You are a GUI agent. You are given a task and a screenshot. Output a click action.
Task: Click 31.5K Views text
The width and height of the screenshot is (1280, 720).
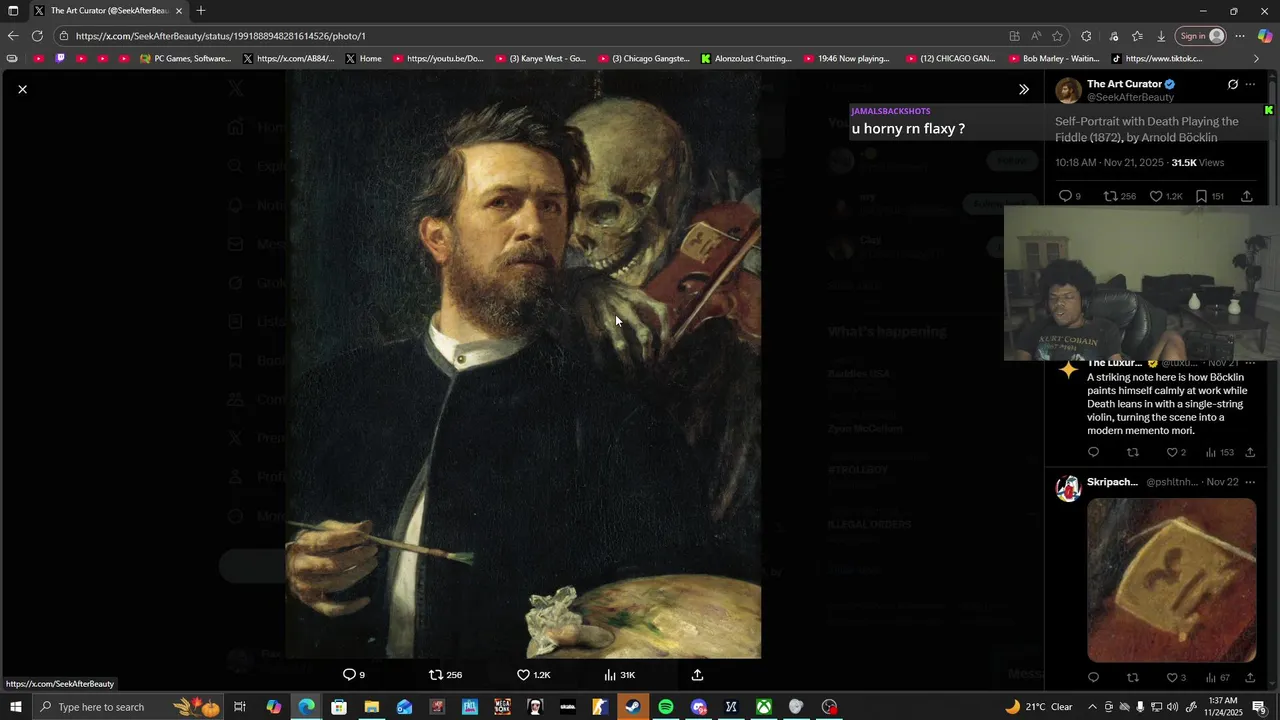click(x=1197, y=162)
